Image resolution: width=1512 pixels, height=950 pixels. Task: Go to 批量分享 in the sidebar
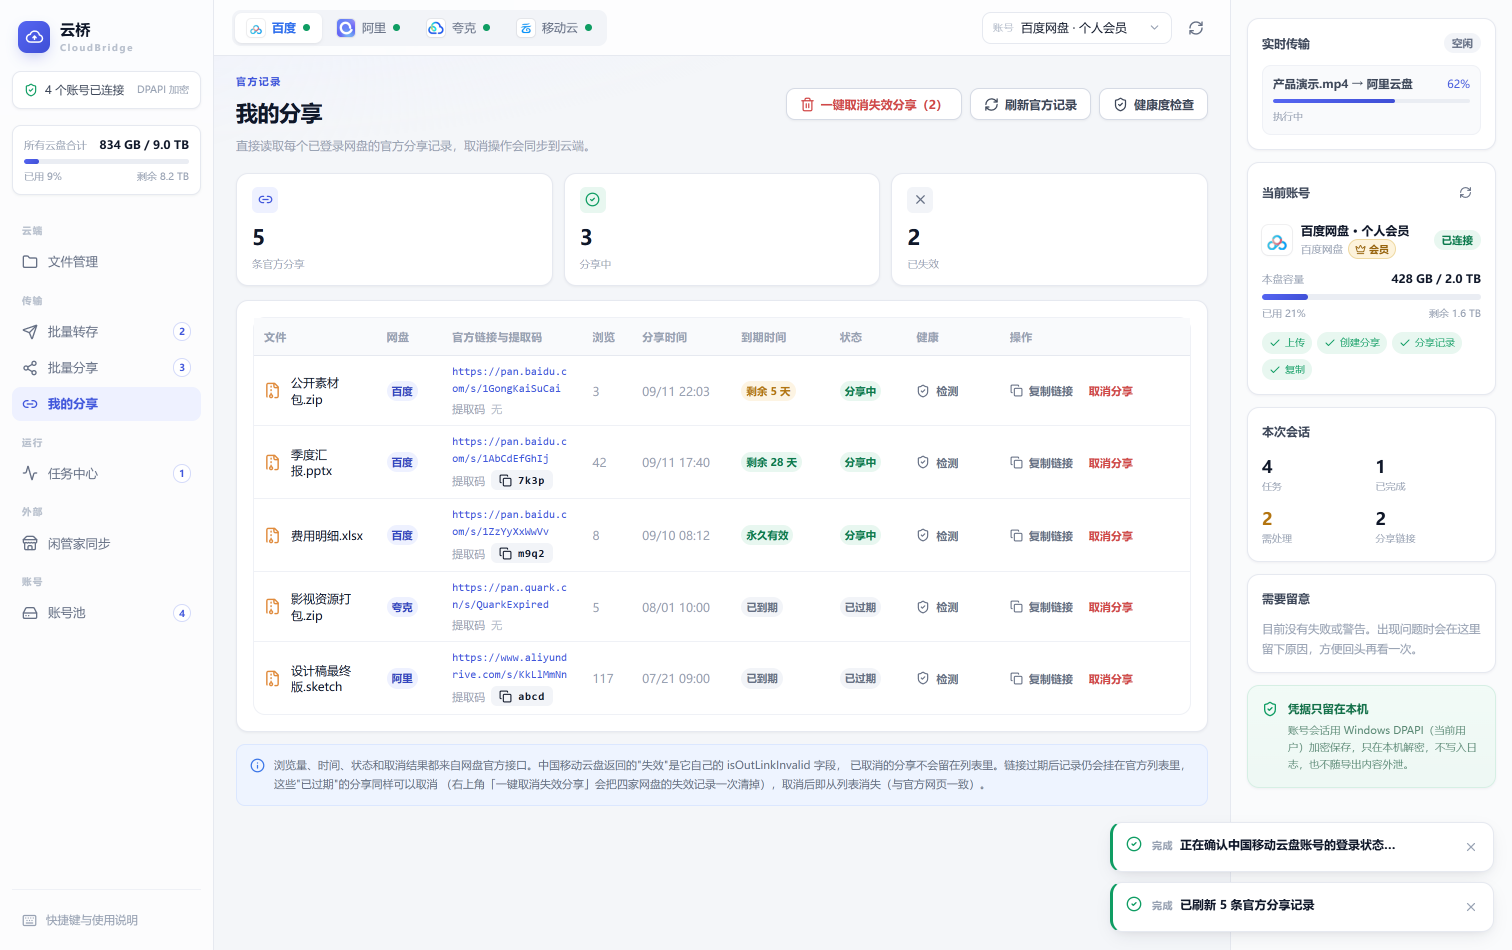[106, 368]
